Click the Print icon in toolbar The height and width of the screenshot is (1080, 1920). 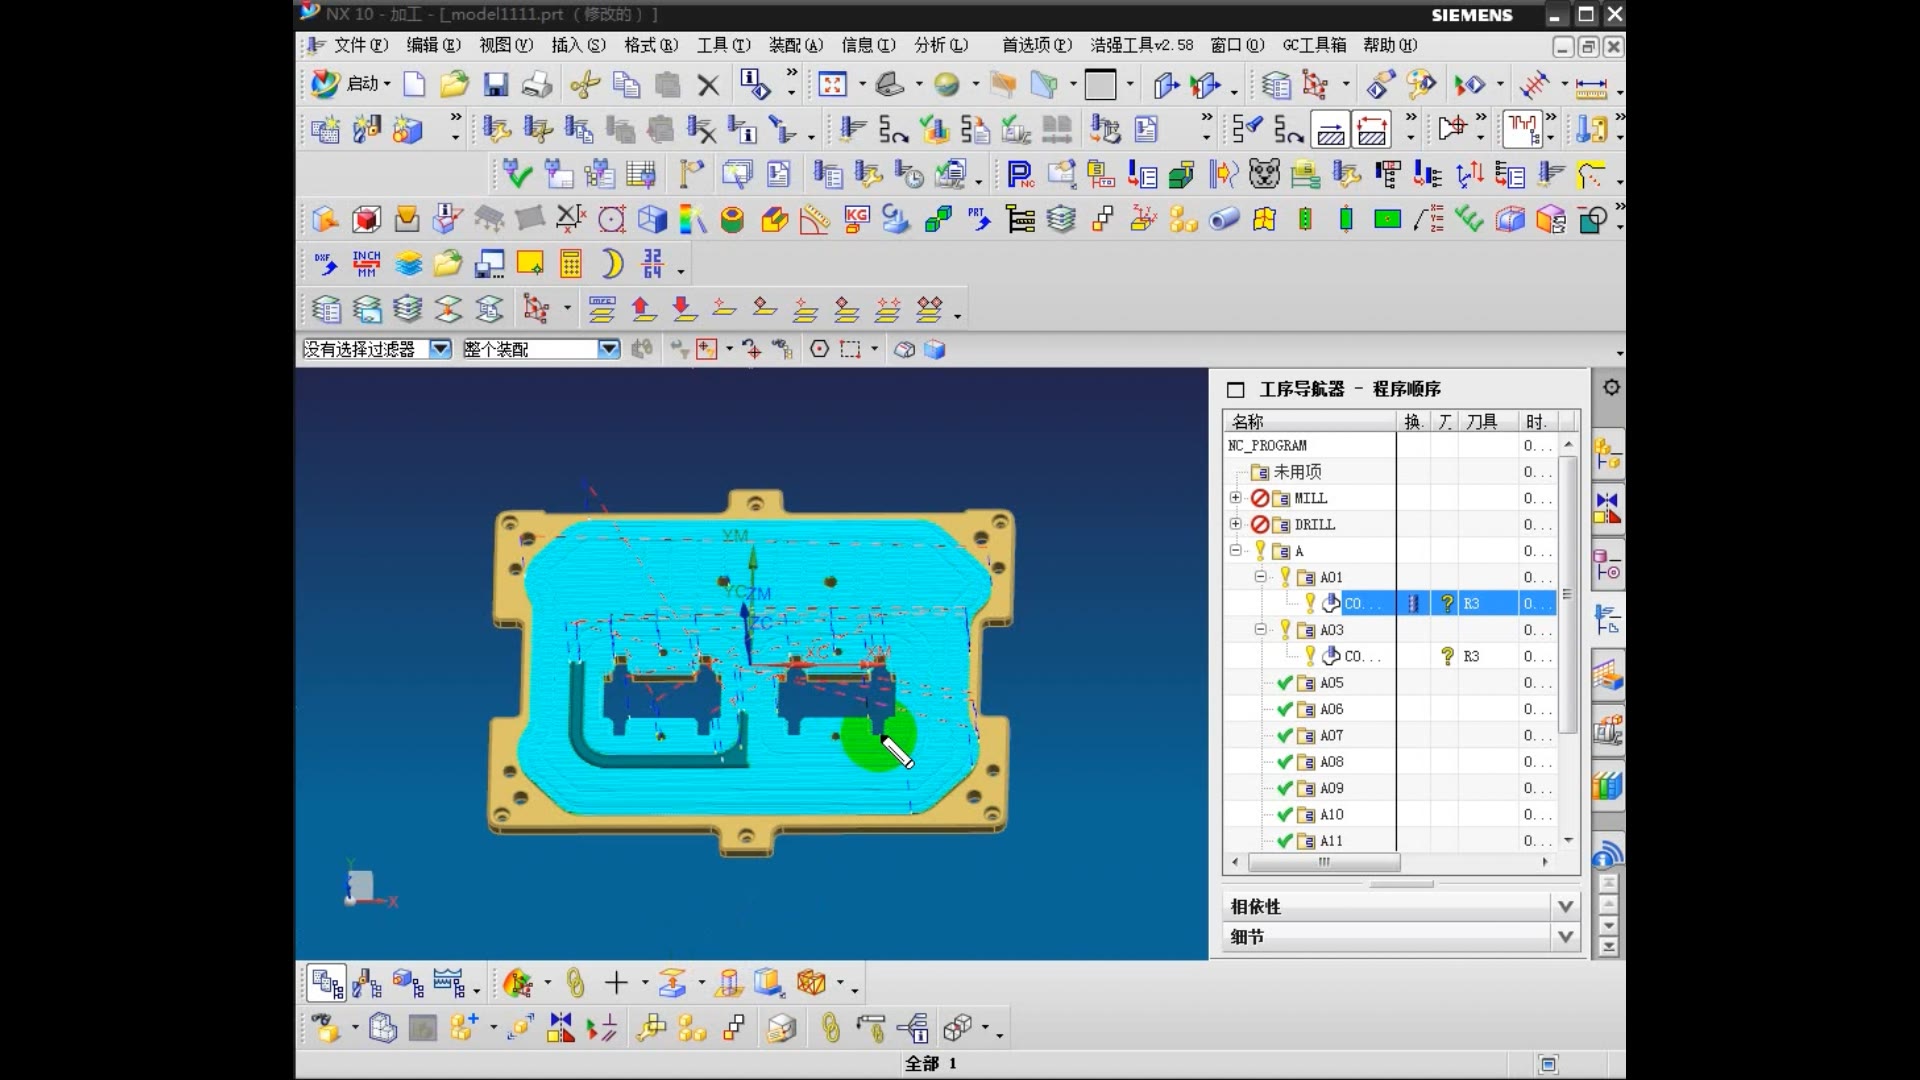point(537,85)
